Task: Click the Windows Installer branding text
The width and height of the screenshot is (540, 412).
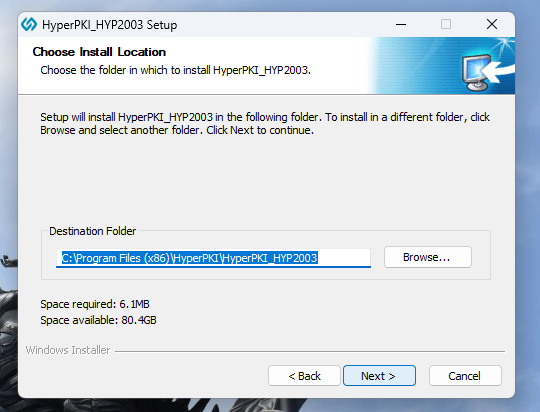Action: click(68, 350)
